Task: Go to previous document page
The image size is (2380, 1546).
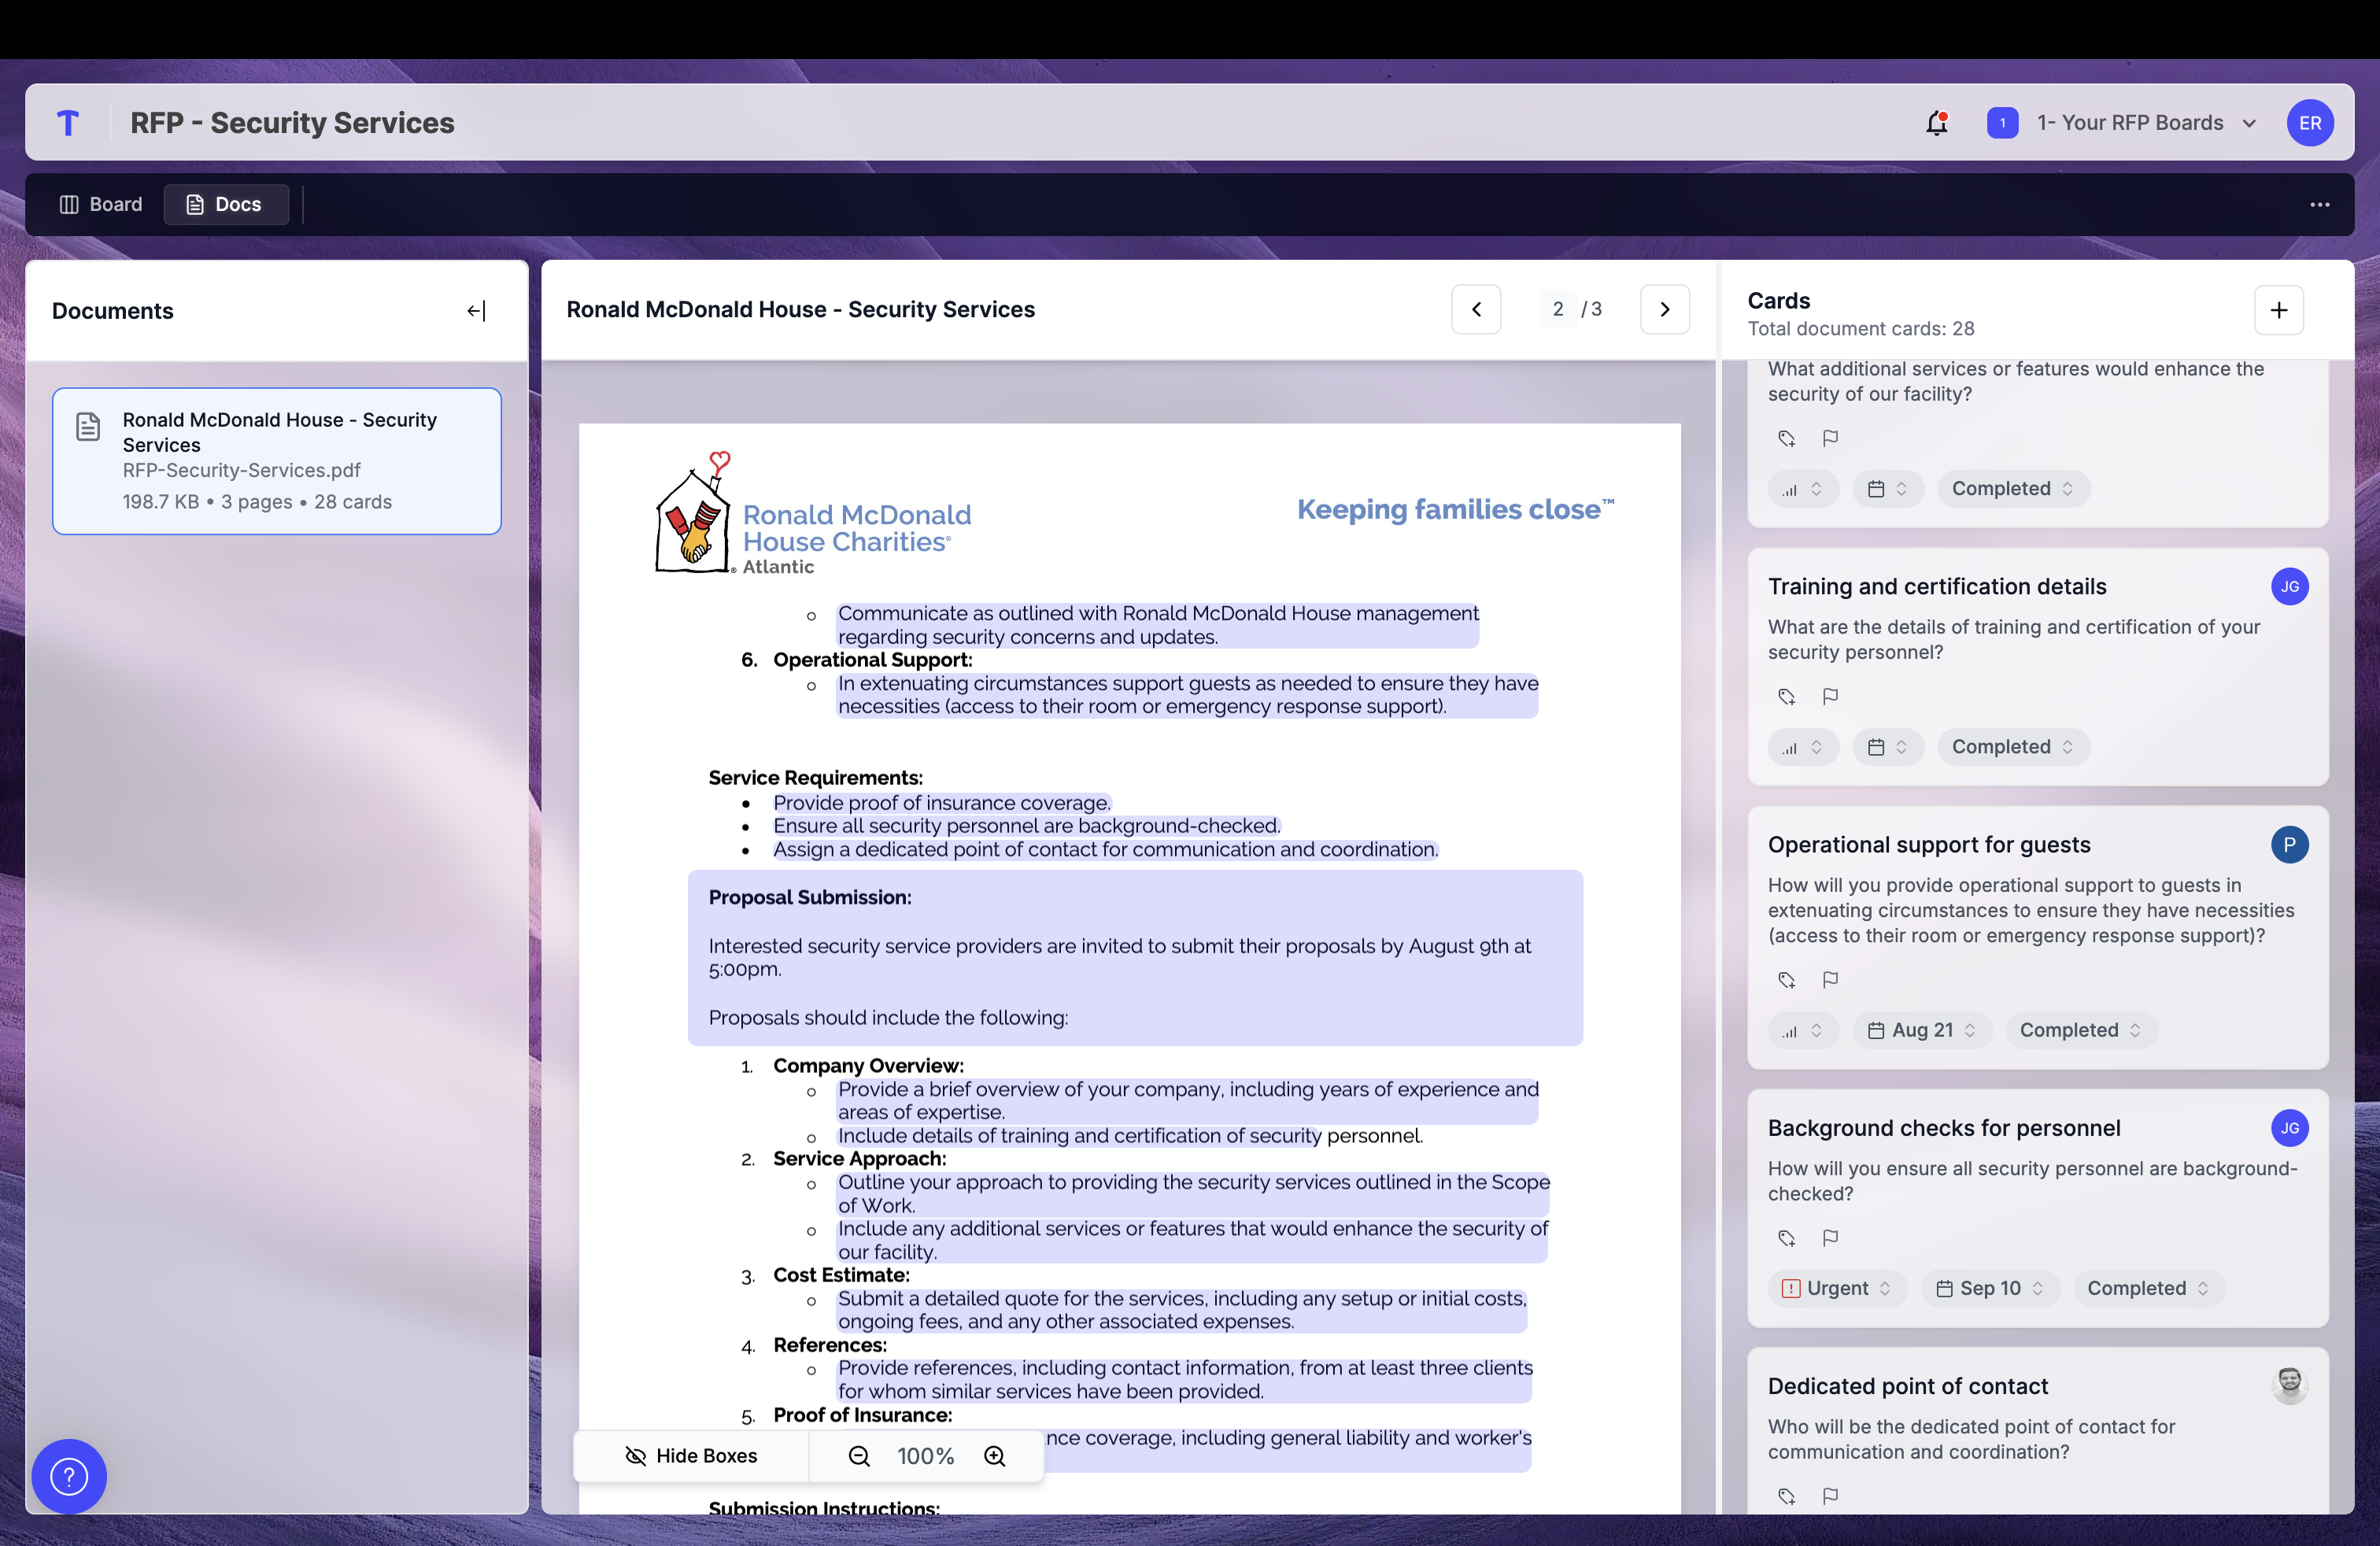Action: click(x=1475, y=309)
